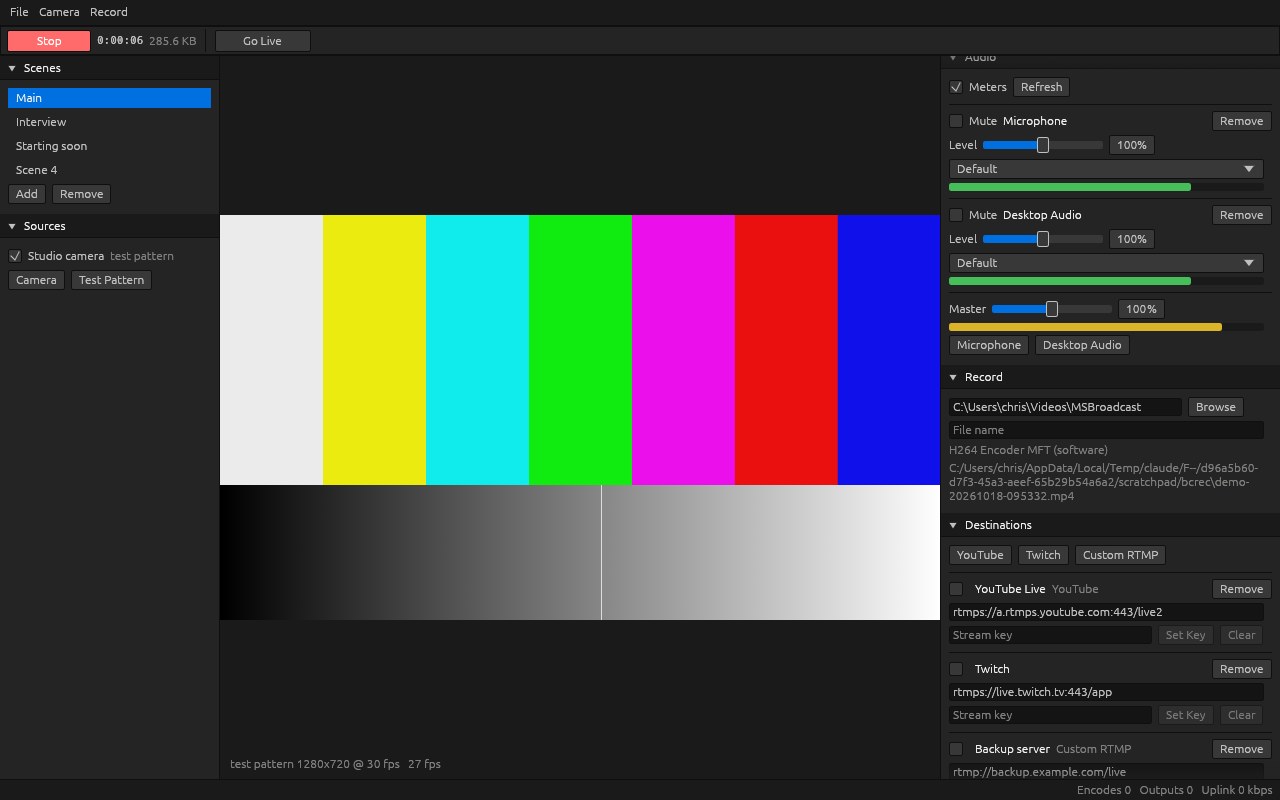Remove the YouTube Live destination
Image resolution: width=1280 pixels, height=800 pixels.
click(1242, 589)
